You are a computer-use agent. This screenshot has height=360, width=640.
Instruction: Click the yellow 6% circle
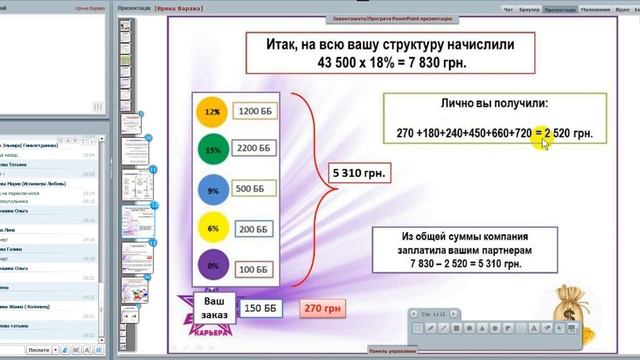point(213,228)
